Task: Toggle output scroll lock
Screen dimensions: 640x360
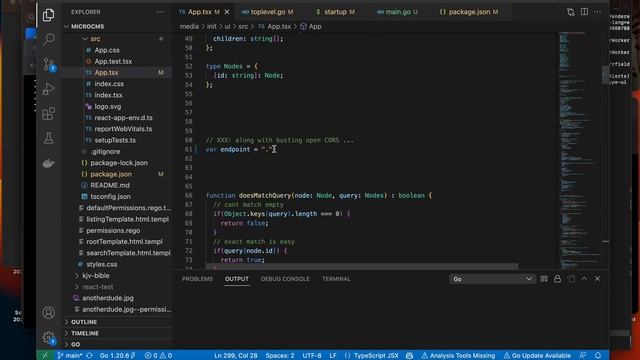Action: (x=557, y=279)
